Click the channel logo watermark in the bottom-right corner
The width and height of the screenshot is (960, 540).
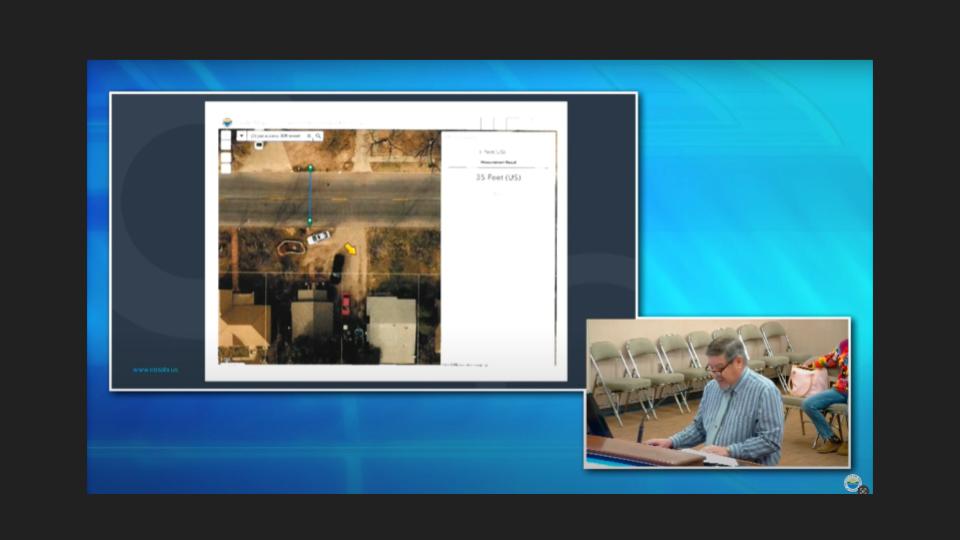(x=853, y=483)
